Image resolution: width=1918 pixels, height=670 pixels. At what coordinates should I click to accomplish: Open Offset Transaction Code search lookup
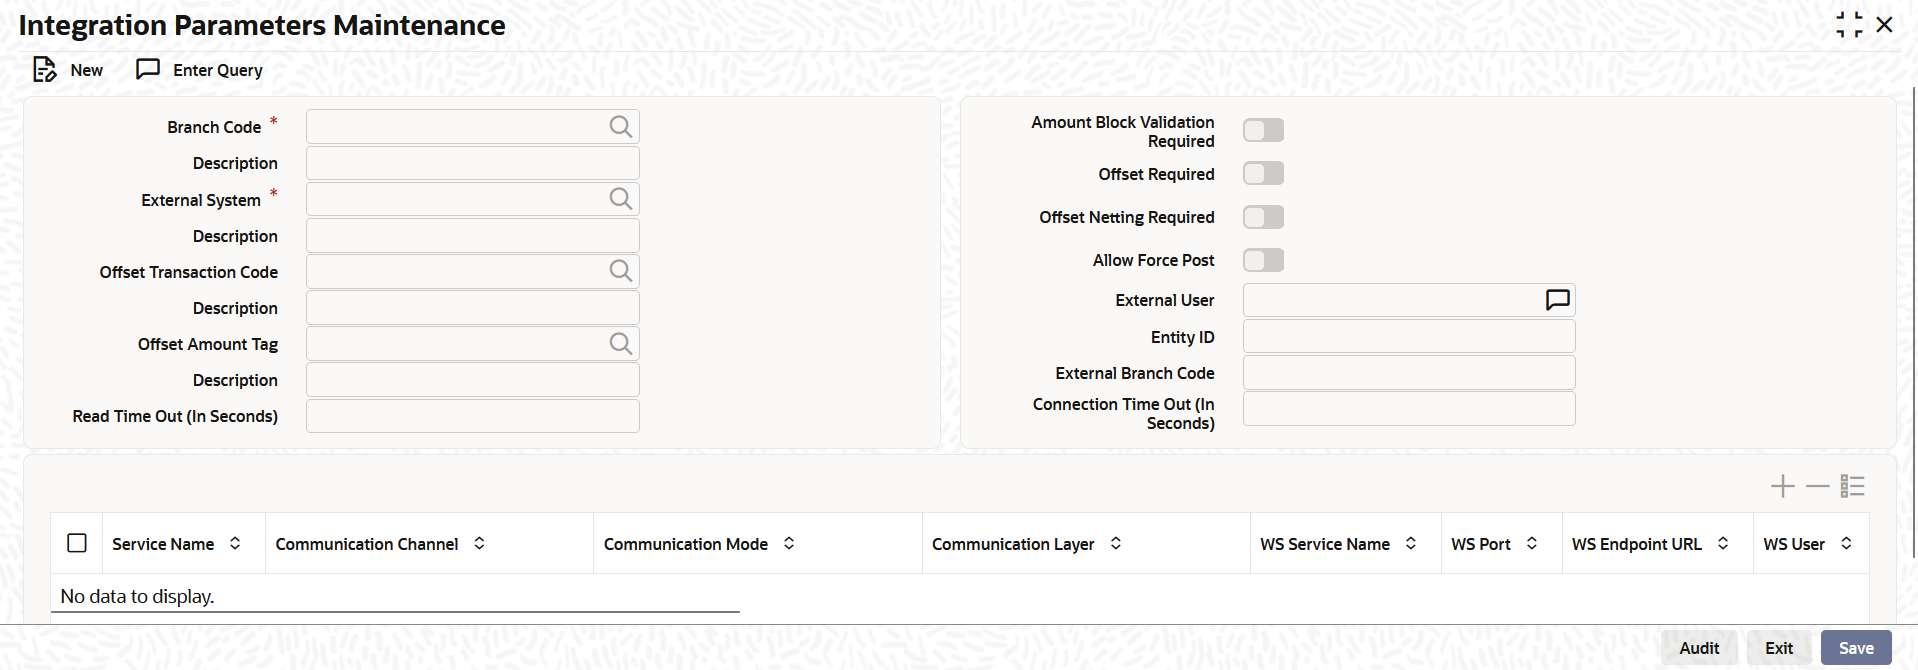(x=621, y=271)
